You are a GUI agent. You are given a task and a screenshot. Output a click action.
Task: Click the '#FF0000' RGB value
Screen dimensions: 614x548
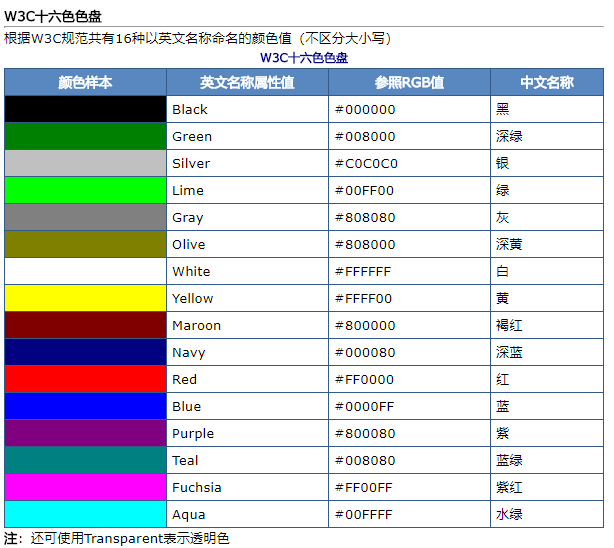click(365, 380)
